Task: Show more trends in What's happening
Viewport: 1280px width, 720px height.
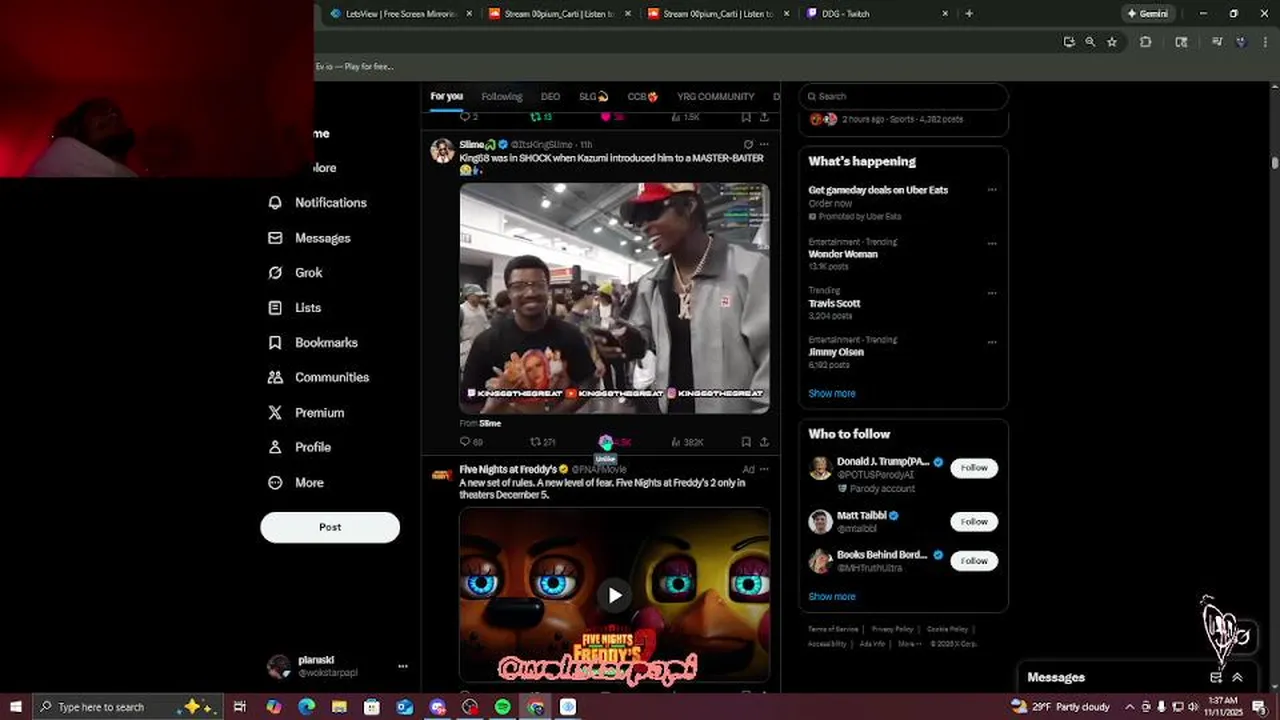Action: 832,394
